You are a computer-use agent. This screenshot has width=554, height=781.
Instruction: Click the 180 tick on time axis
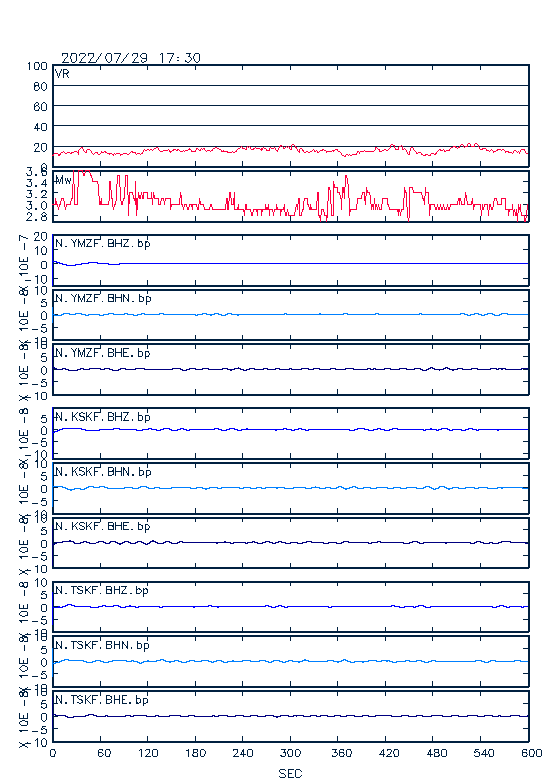[195, 753]
